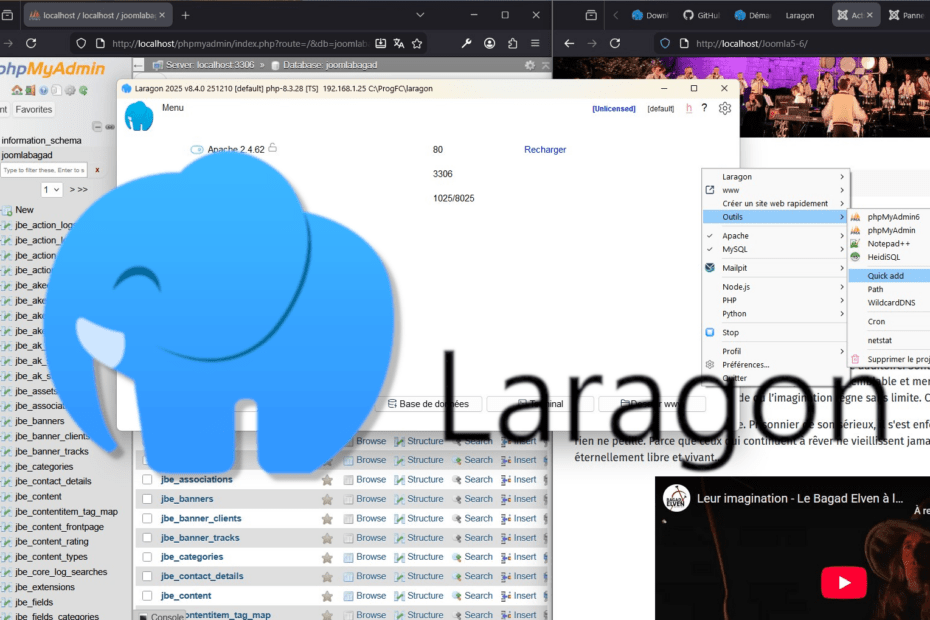The height and width of the screenshot is (620, 930).
Task: Choose Préférences... from the Laragon menu
Action: 745,365
